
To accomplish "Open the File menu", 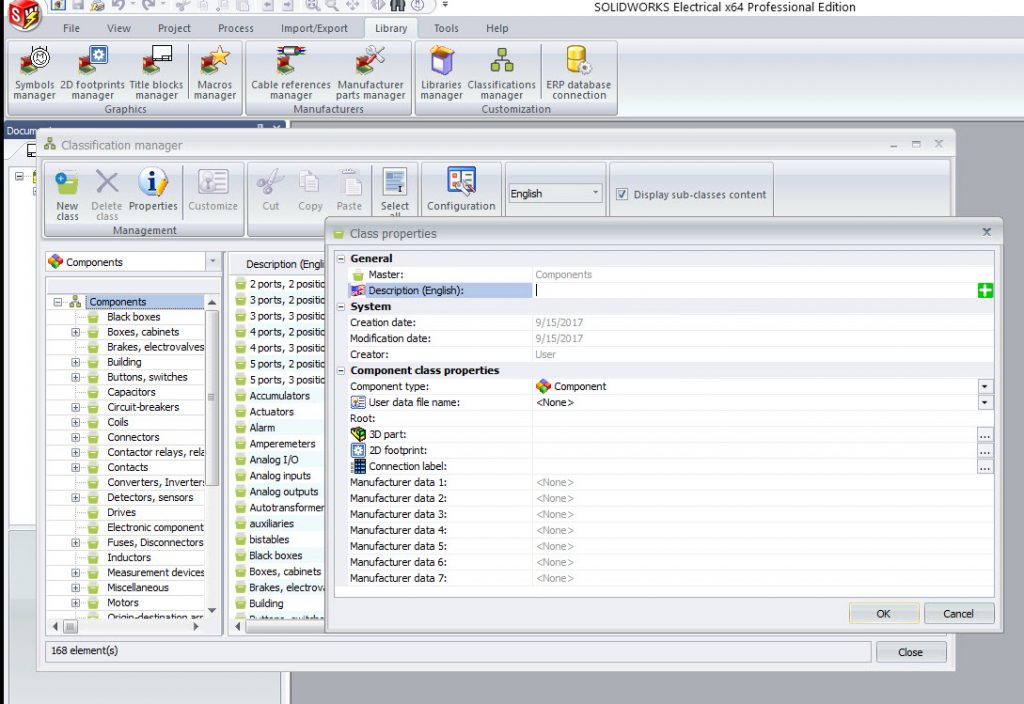I will pos(71,29).
